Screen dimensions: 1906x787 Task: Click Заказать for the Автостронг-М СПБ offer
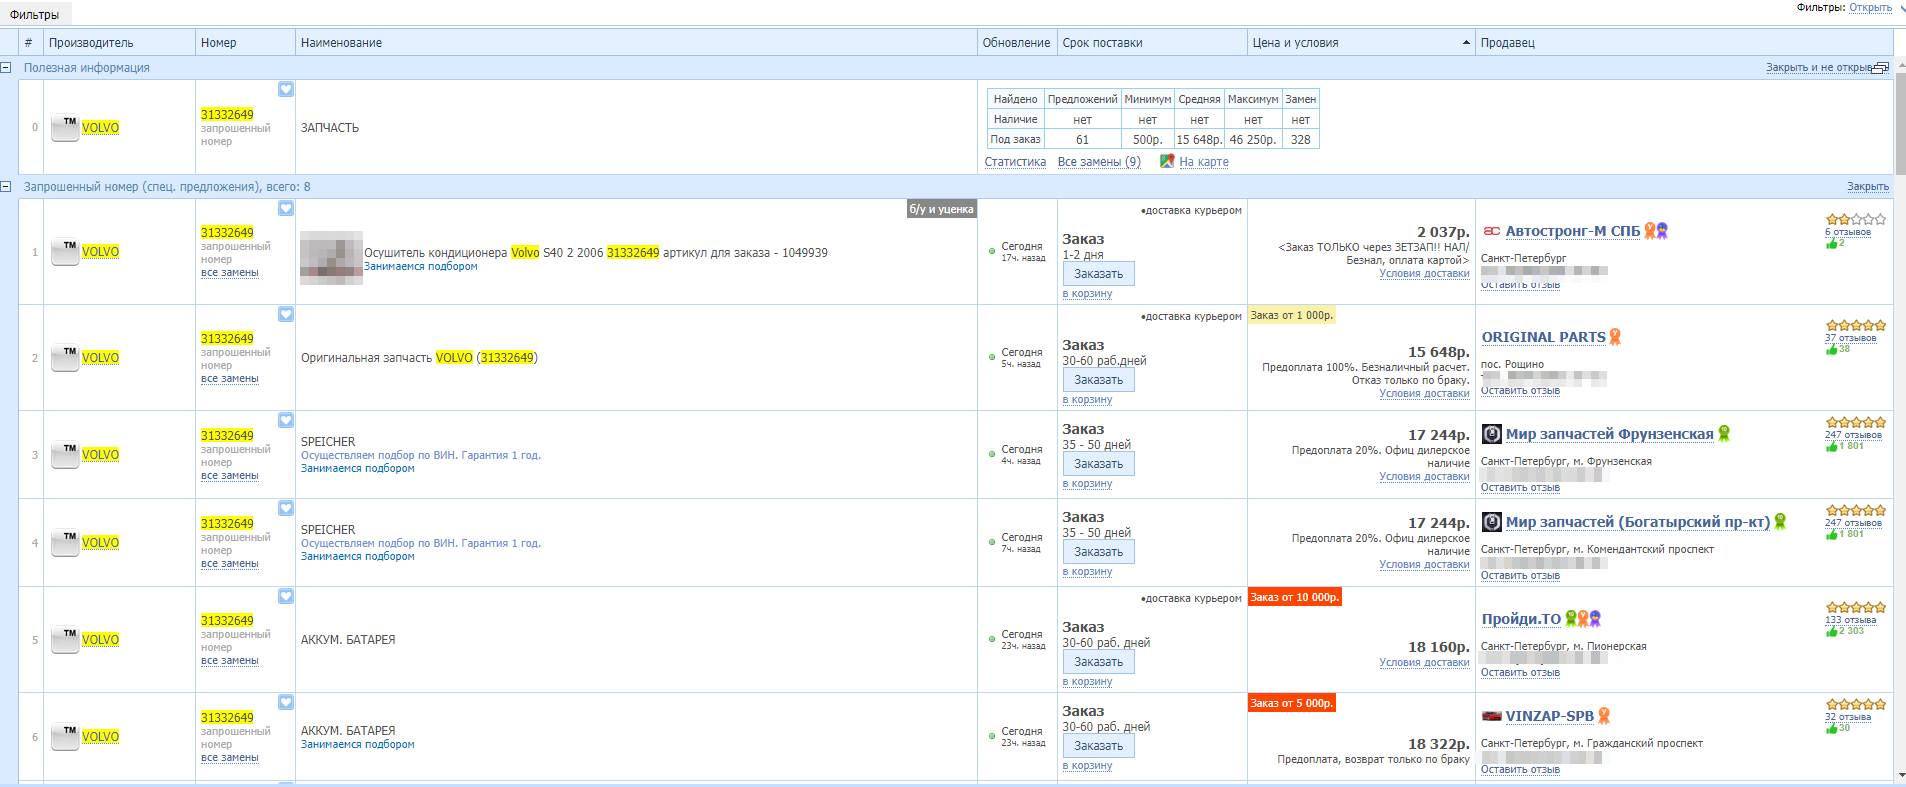[x=1098, y=274]
